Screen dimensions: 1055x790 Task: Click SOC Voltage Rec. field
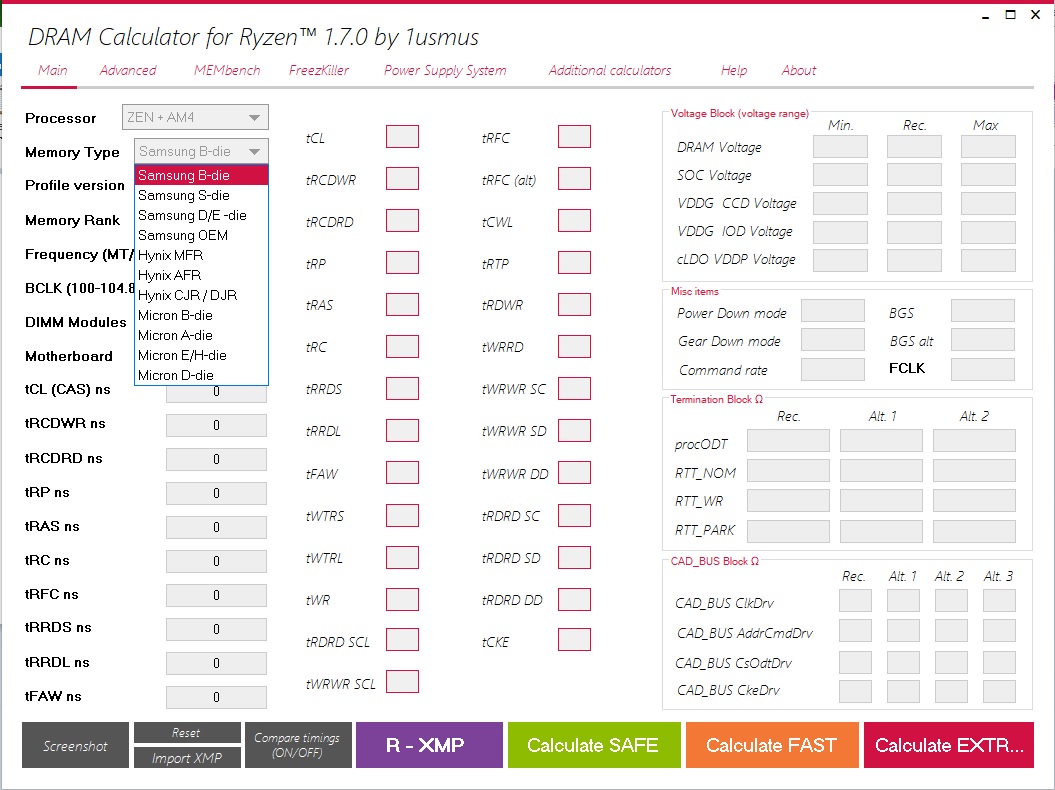(x=914, y=175)
